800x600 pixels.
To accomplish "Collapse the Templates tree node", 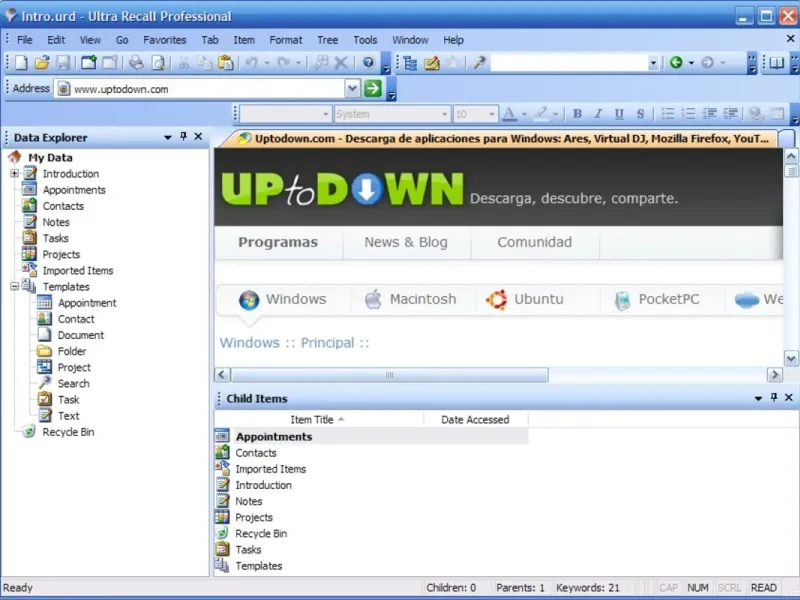I will [14, 286].
